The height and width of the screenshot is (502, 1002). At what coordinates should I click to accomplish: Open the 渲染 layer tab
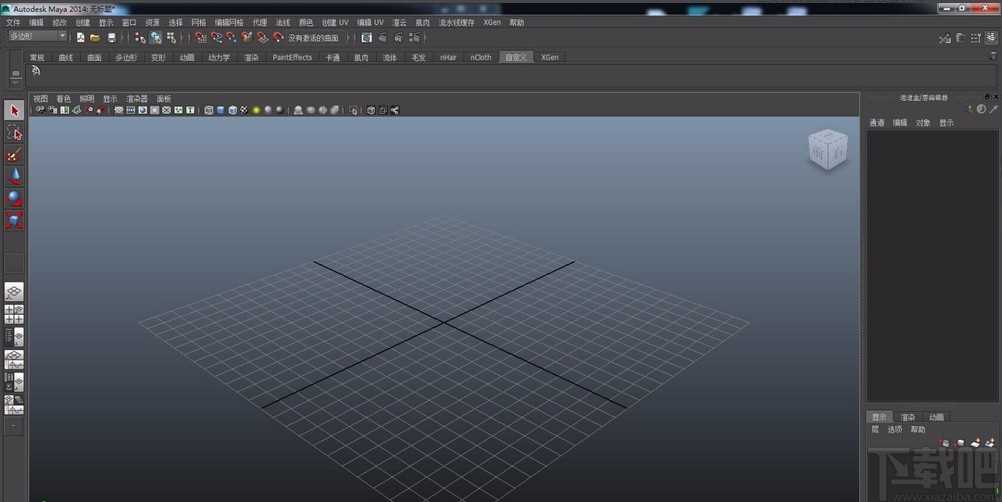907,417
